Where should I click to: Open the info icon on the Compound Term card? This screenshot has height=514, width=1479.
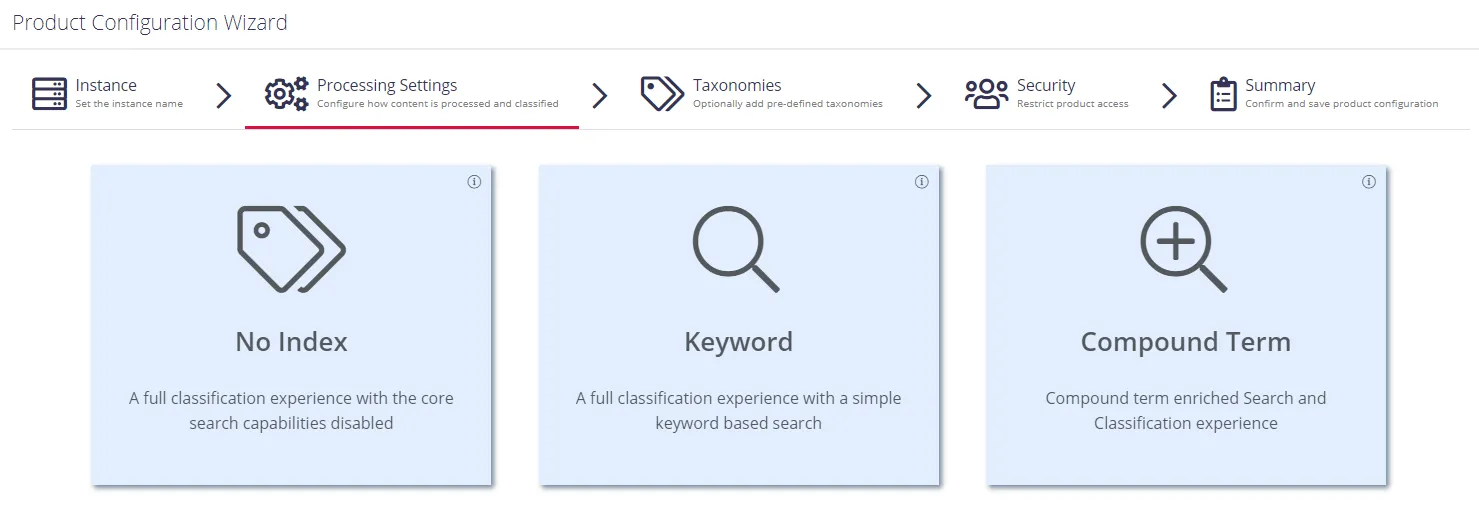pyautogui.click(x=1369, y=182)
